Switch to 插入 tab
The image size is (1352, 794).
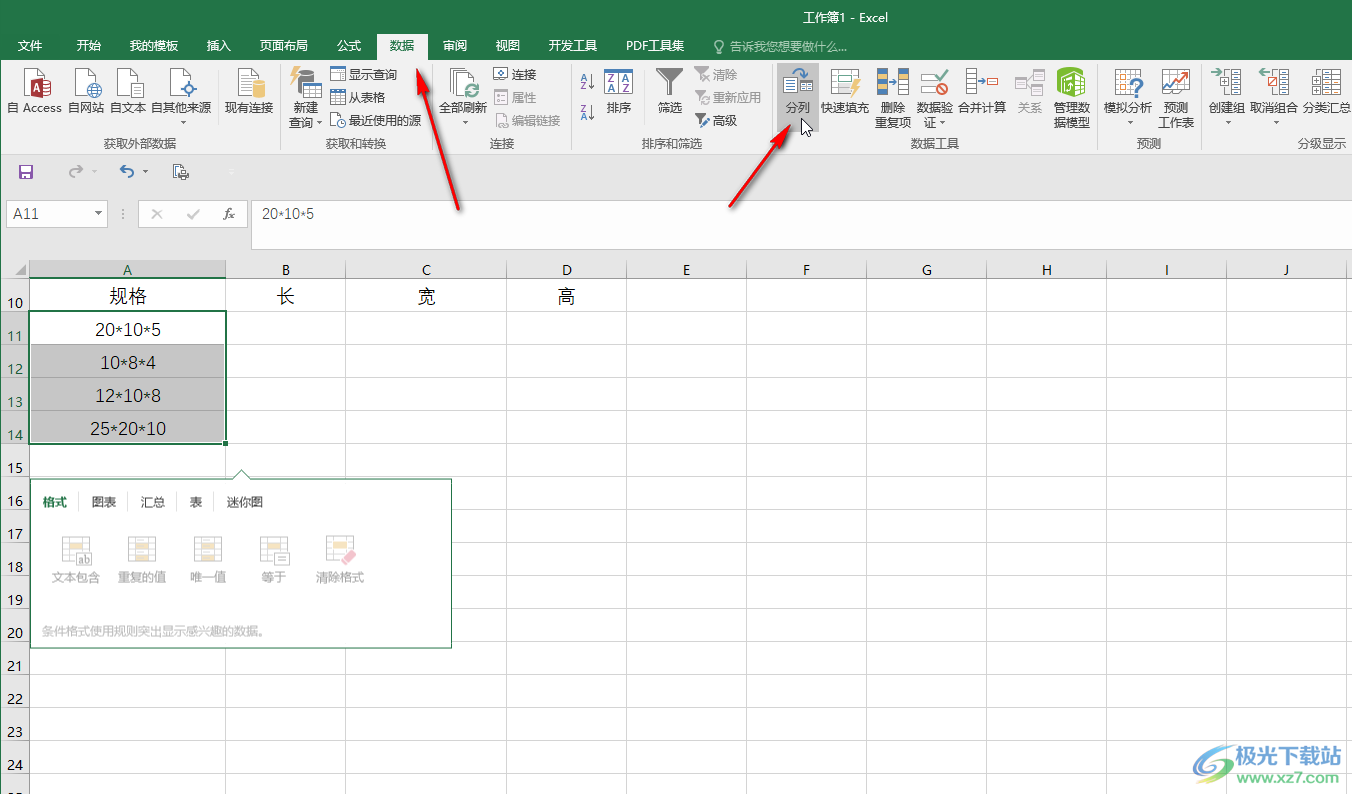click(219, 46)
